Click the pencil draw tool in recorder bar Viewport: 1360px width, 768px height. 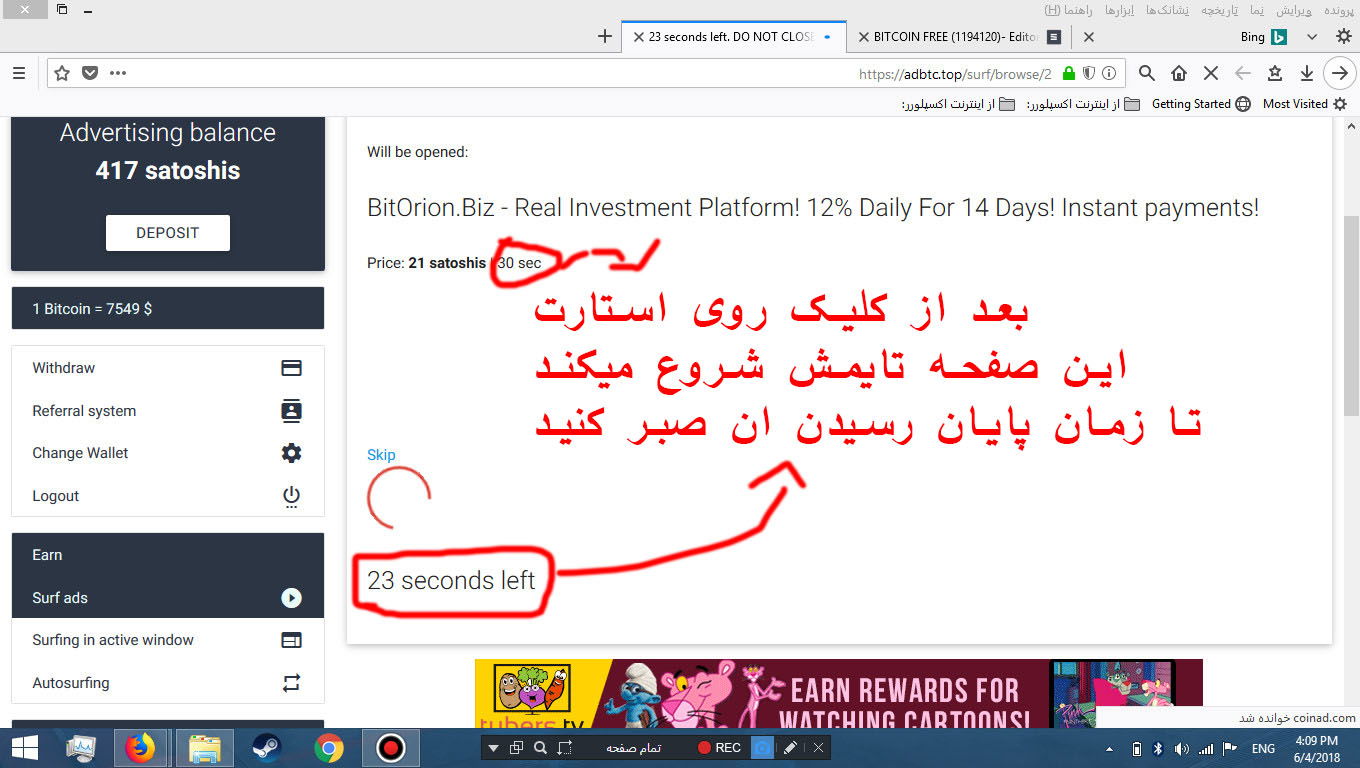(790, 747)
